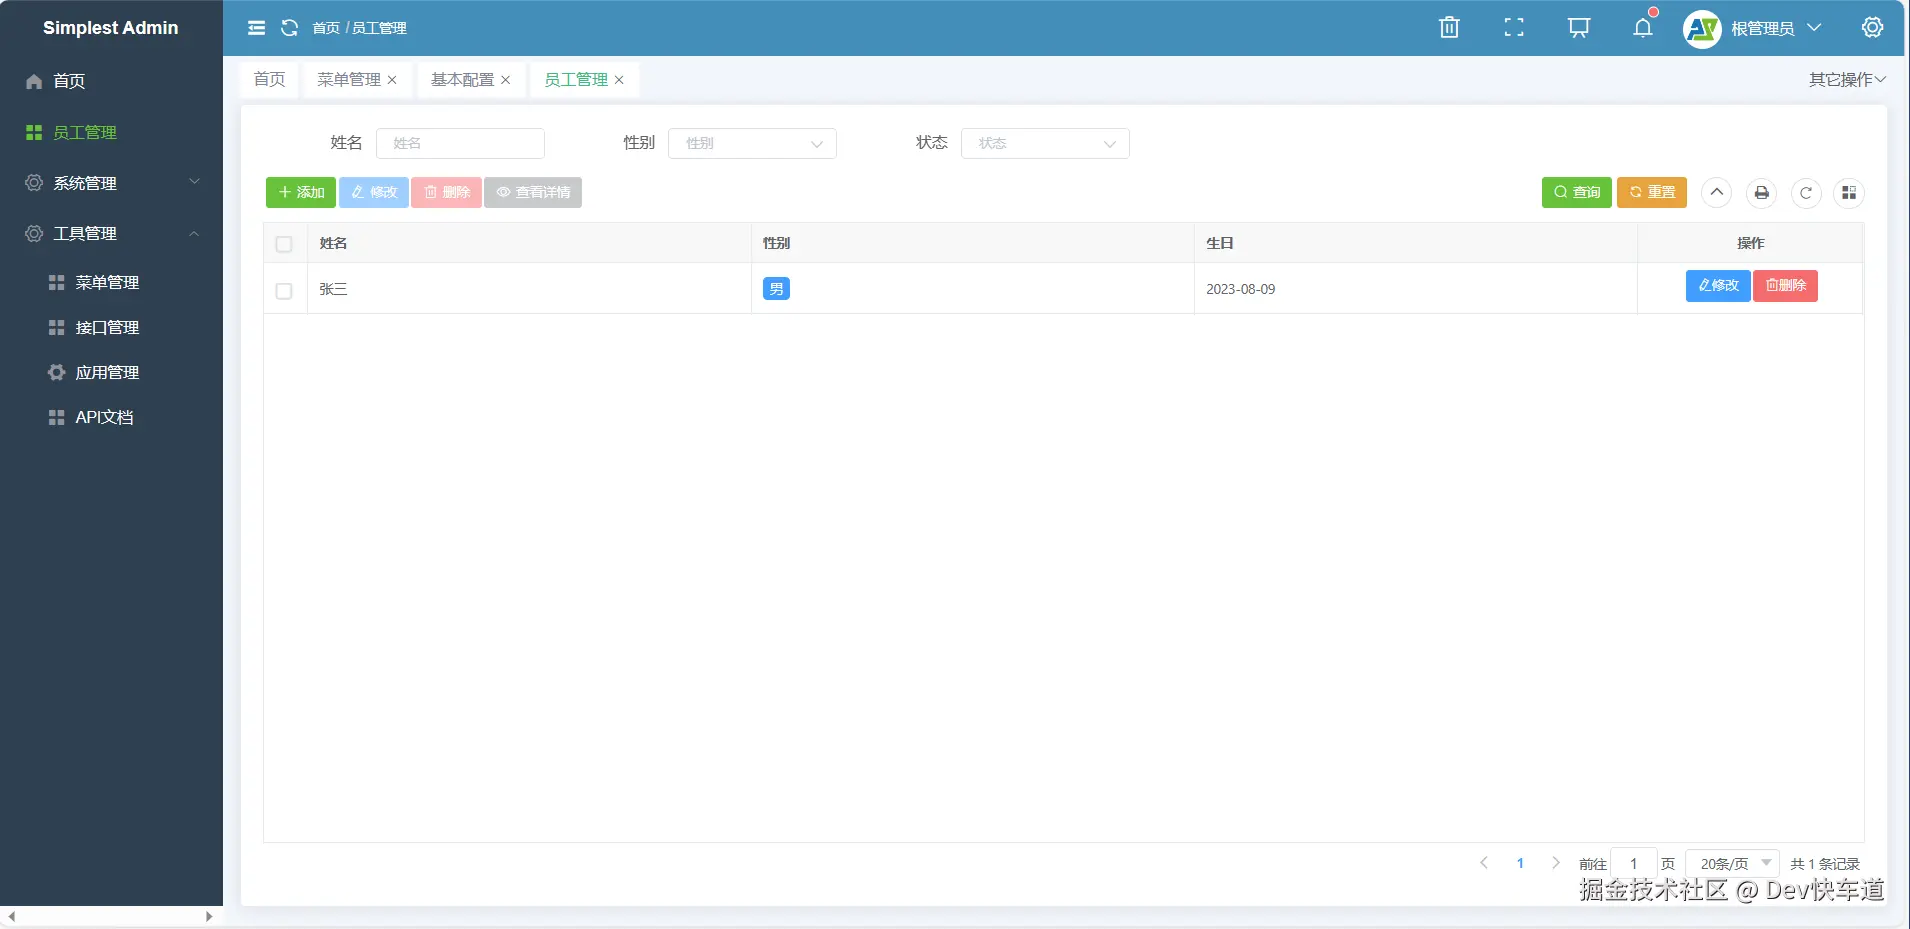The width and height of the screenshot is (1910, 929).
Task: Click the 男 gender tag
Action: (776, 289)
